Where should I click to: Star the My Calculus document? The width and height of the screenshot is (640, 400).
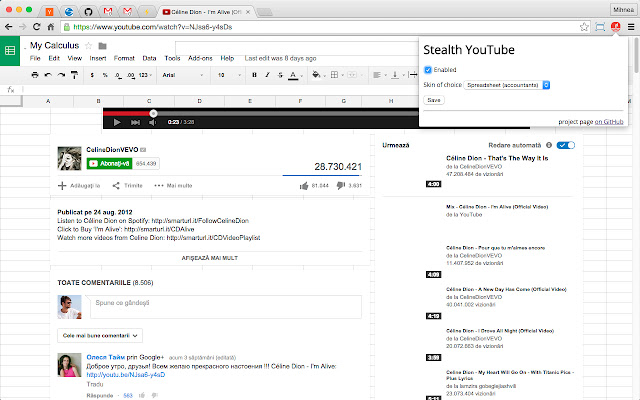[88, 46]
